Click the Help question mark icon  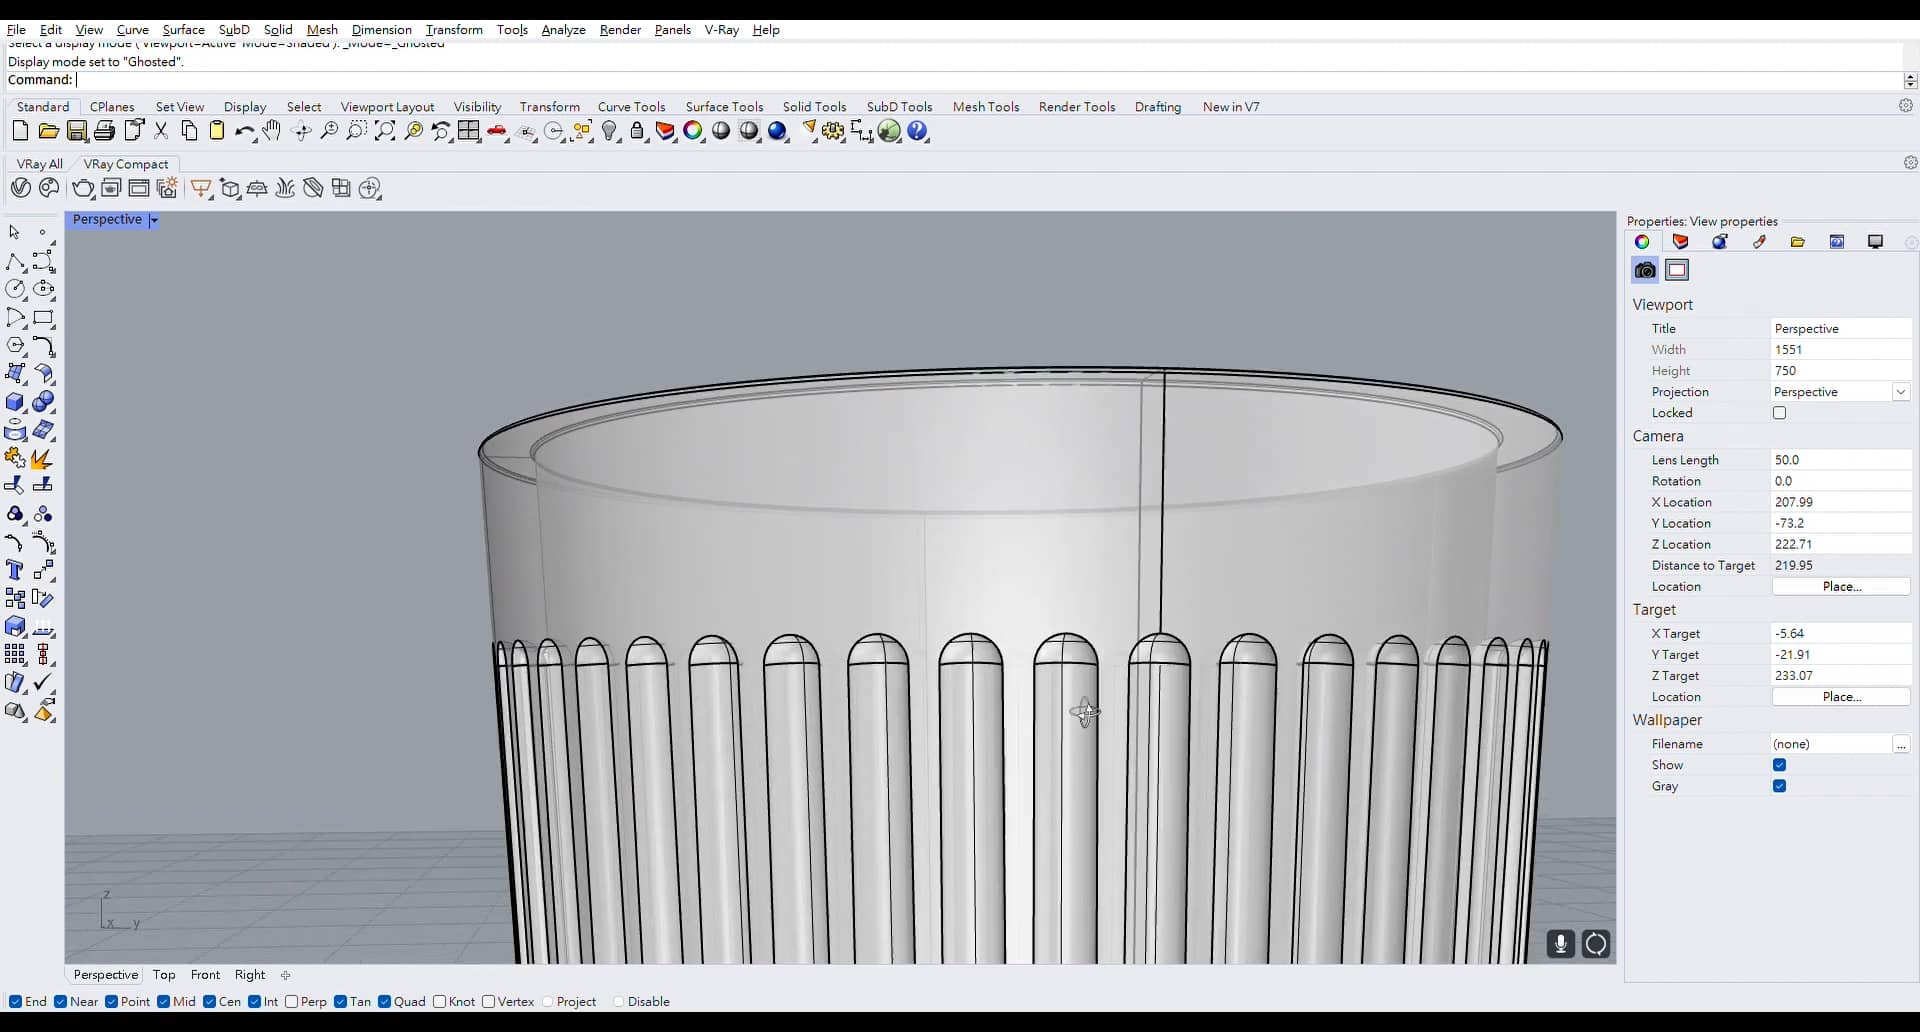tap(917, 131)
